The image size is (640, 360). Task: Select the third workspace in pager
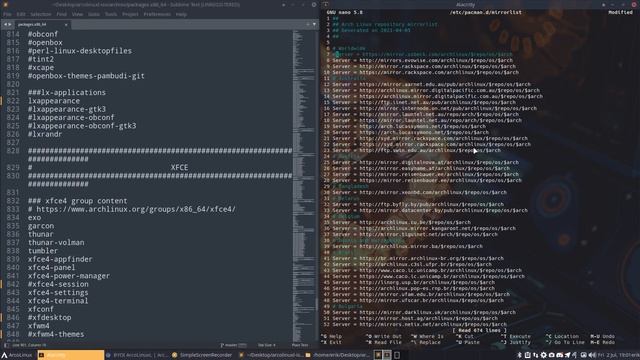397,355
